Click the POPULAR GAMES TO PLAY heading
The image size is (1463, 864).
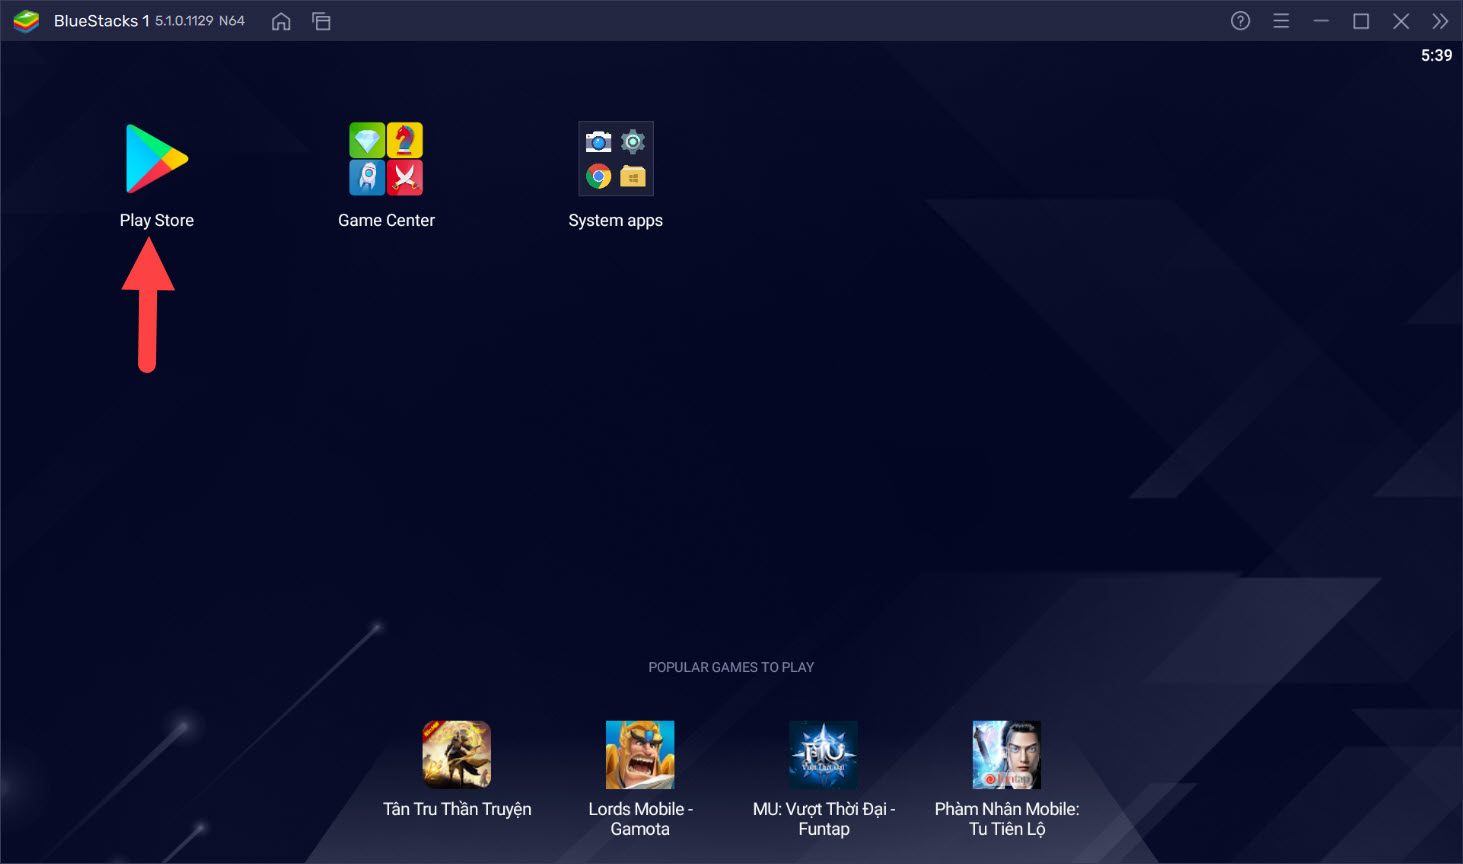pos(731,667)
